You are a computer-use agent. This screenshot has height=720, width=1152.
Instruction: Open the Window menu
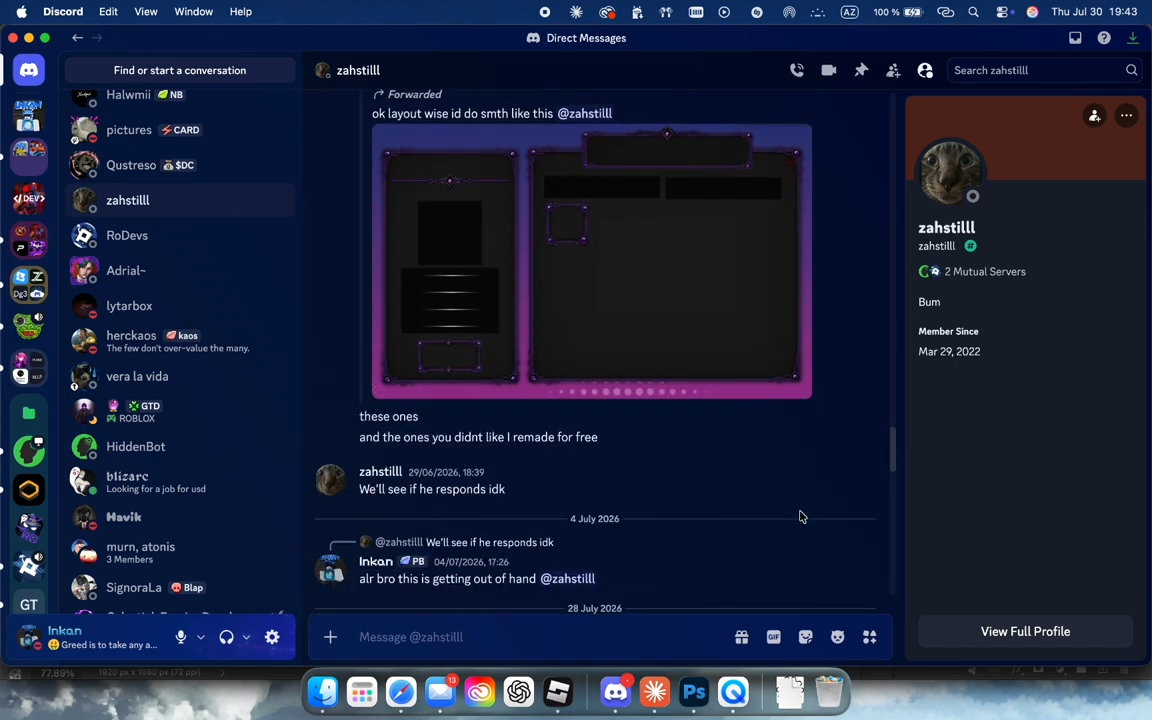coord(193,12)
